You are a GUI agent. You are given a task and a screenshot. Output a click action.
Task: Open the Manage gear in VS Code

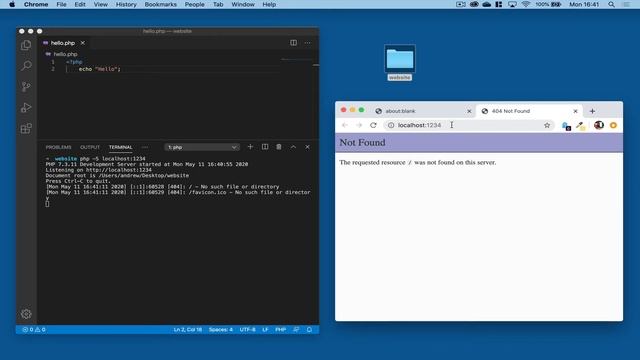[26, 313]
